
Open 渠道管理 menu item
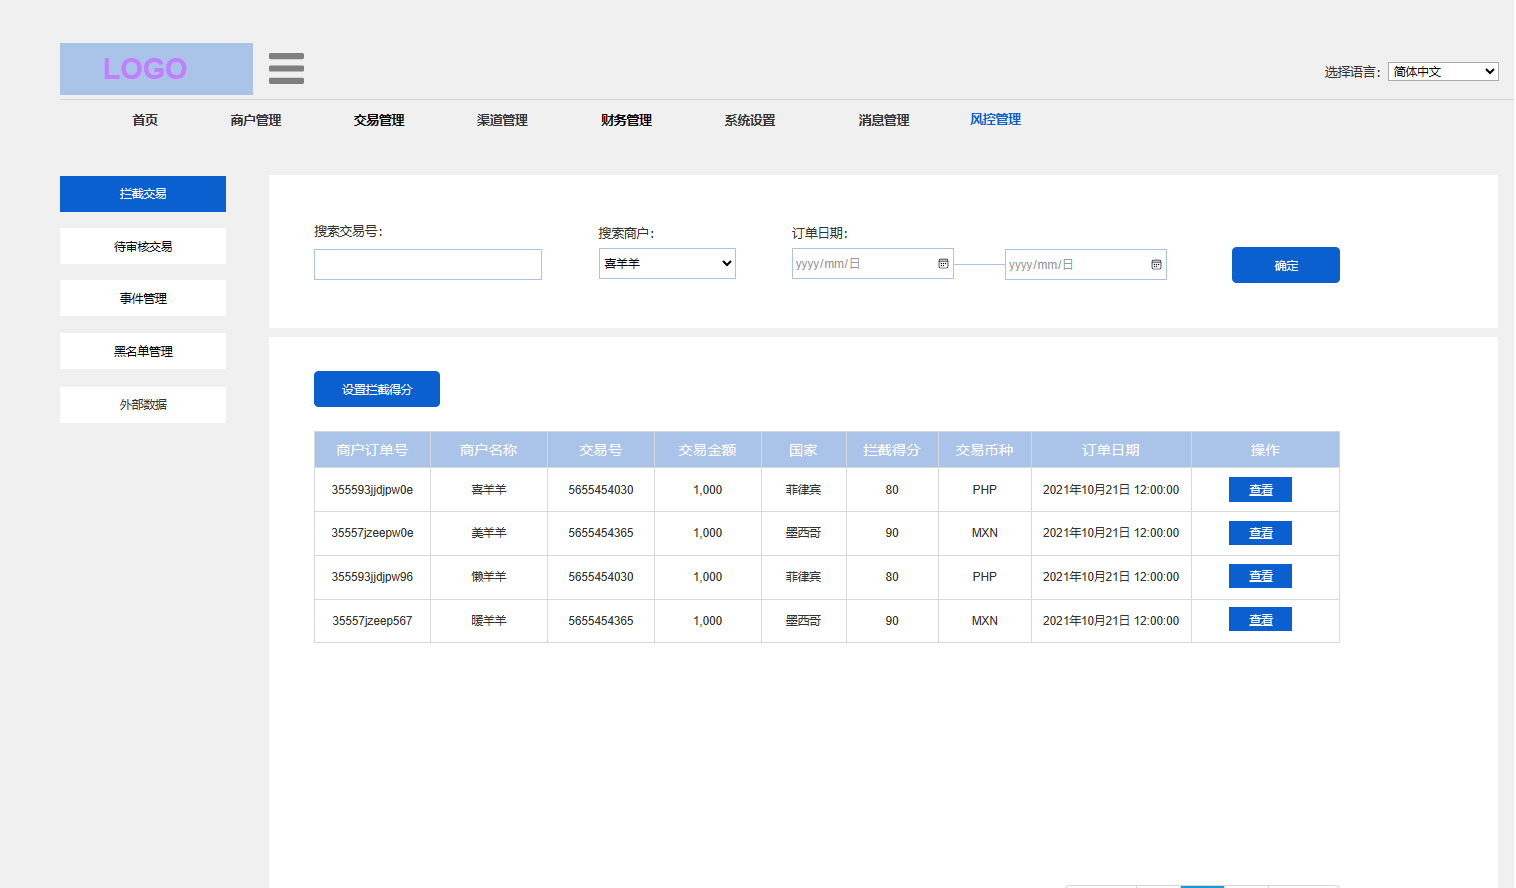point(502,120)
